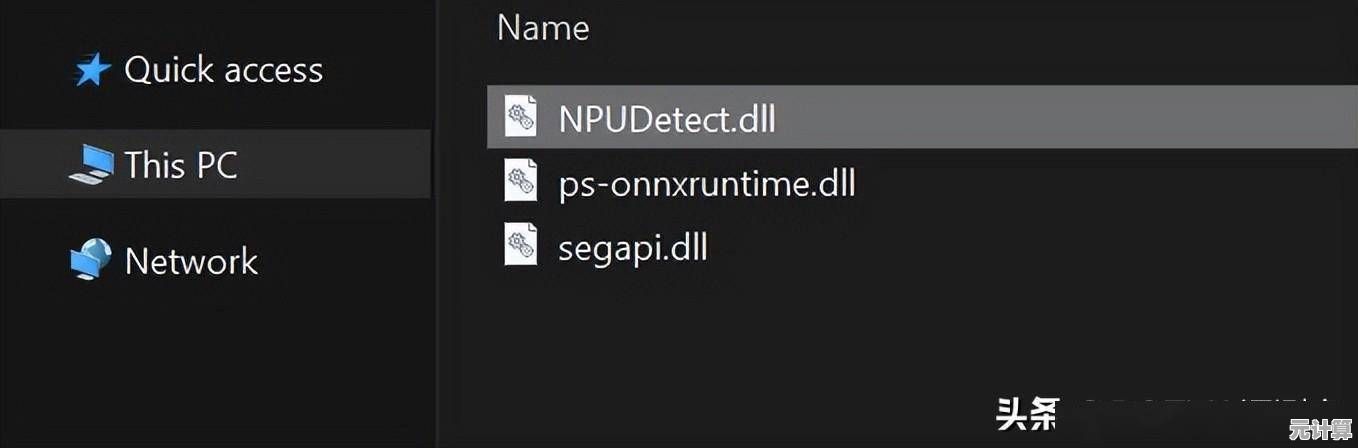Click the NPUDetect.dll file icon
The image size is (1358, 448).
point(521,119)
